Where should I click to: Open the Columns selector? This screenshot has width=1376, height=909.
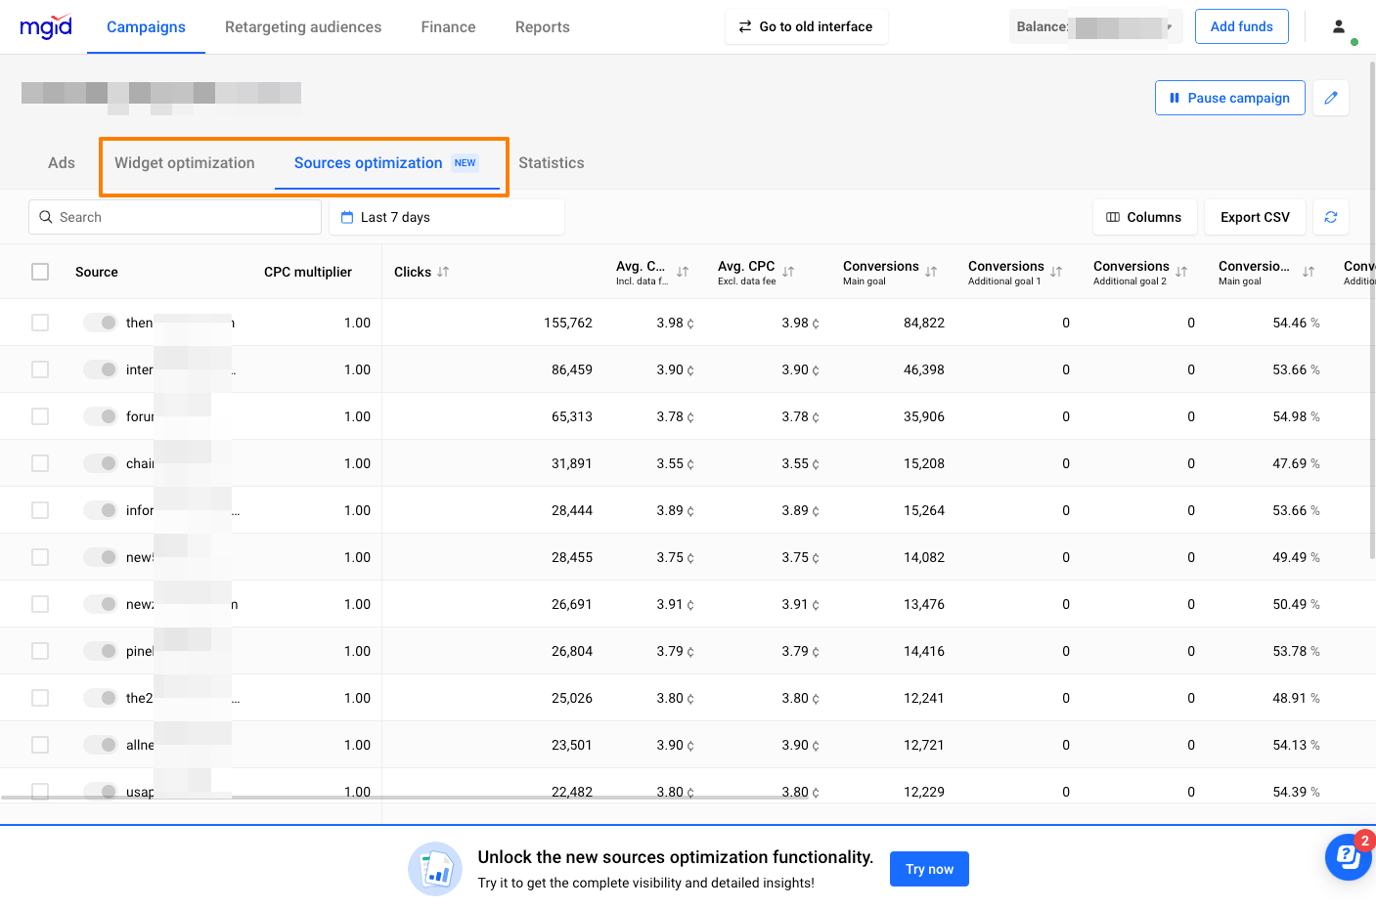1144,216
